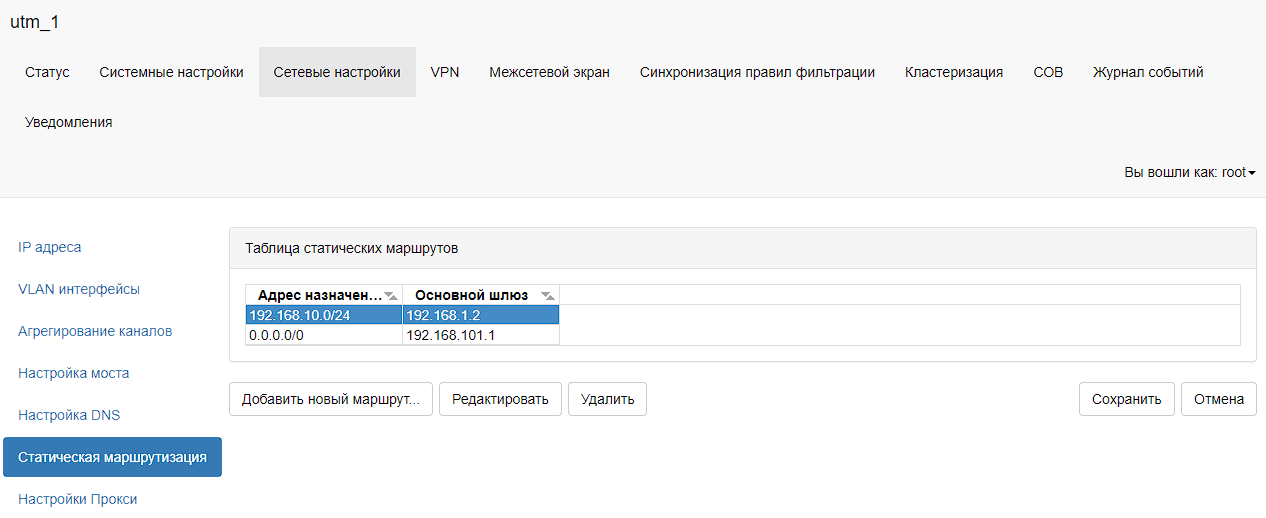This screenshot has width=1266, height=518.
Task: Open the Уведомления tab
Action: point(68,122)
